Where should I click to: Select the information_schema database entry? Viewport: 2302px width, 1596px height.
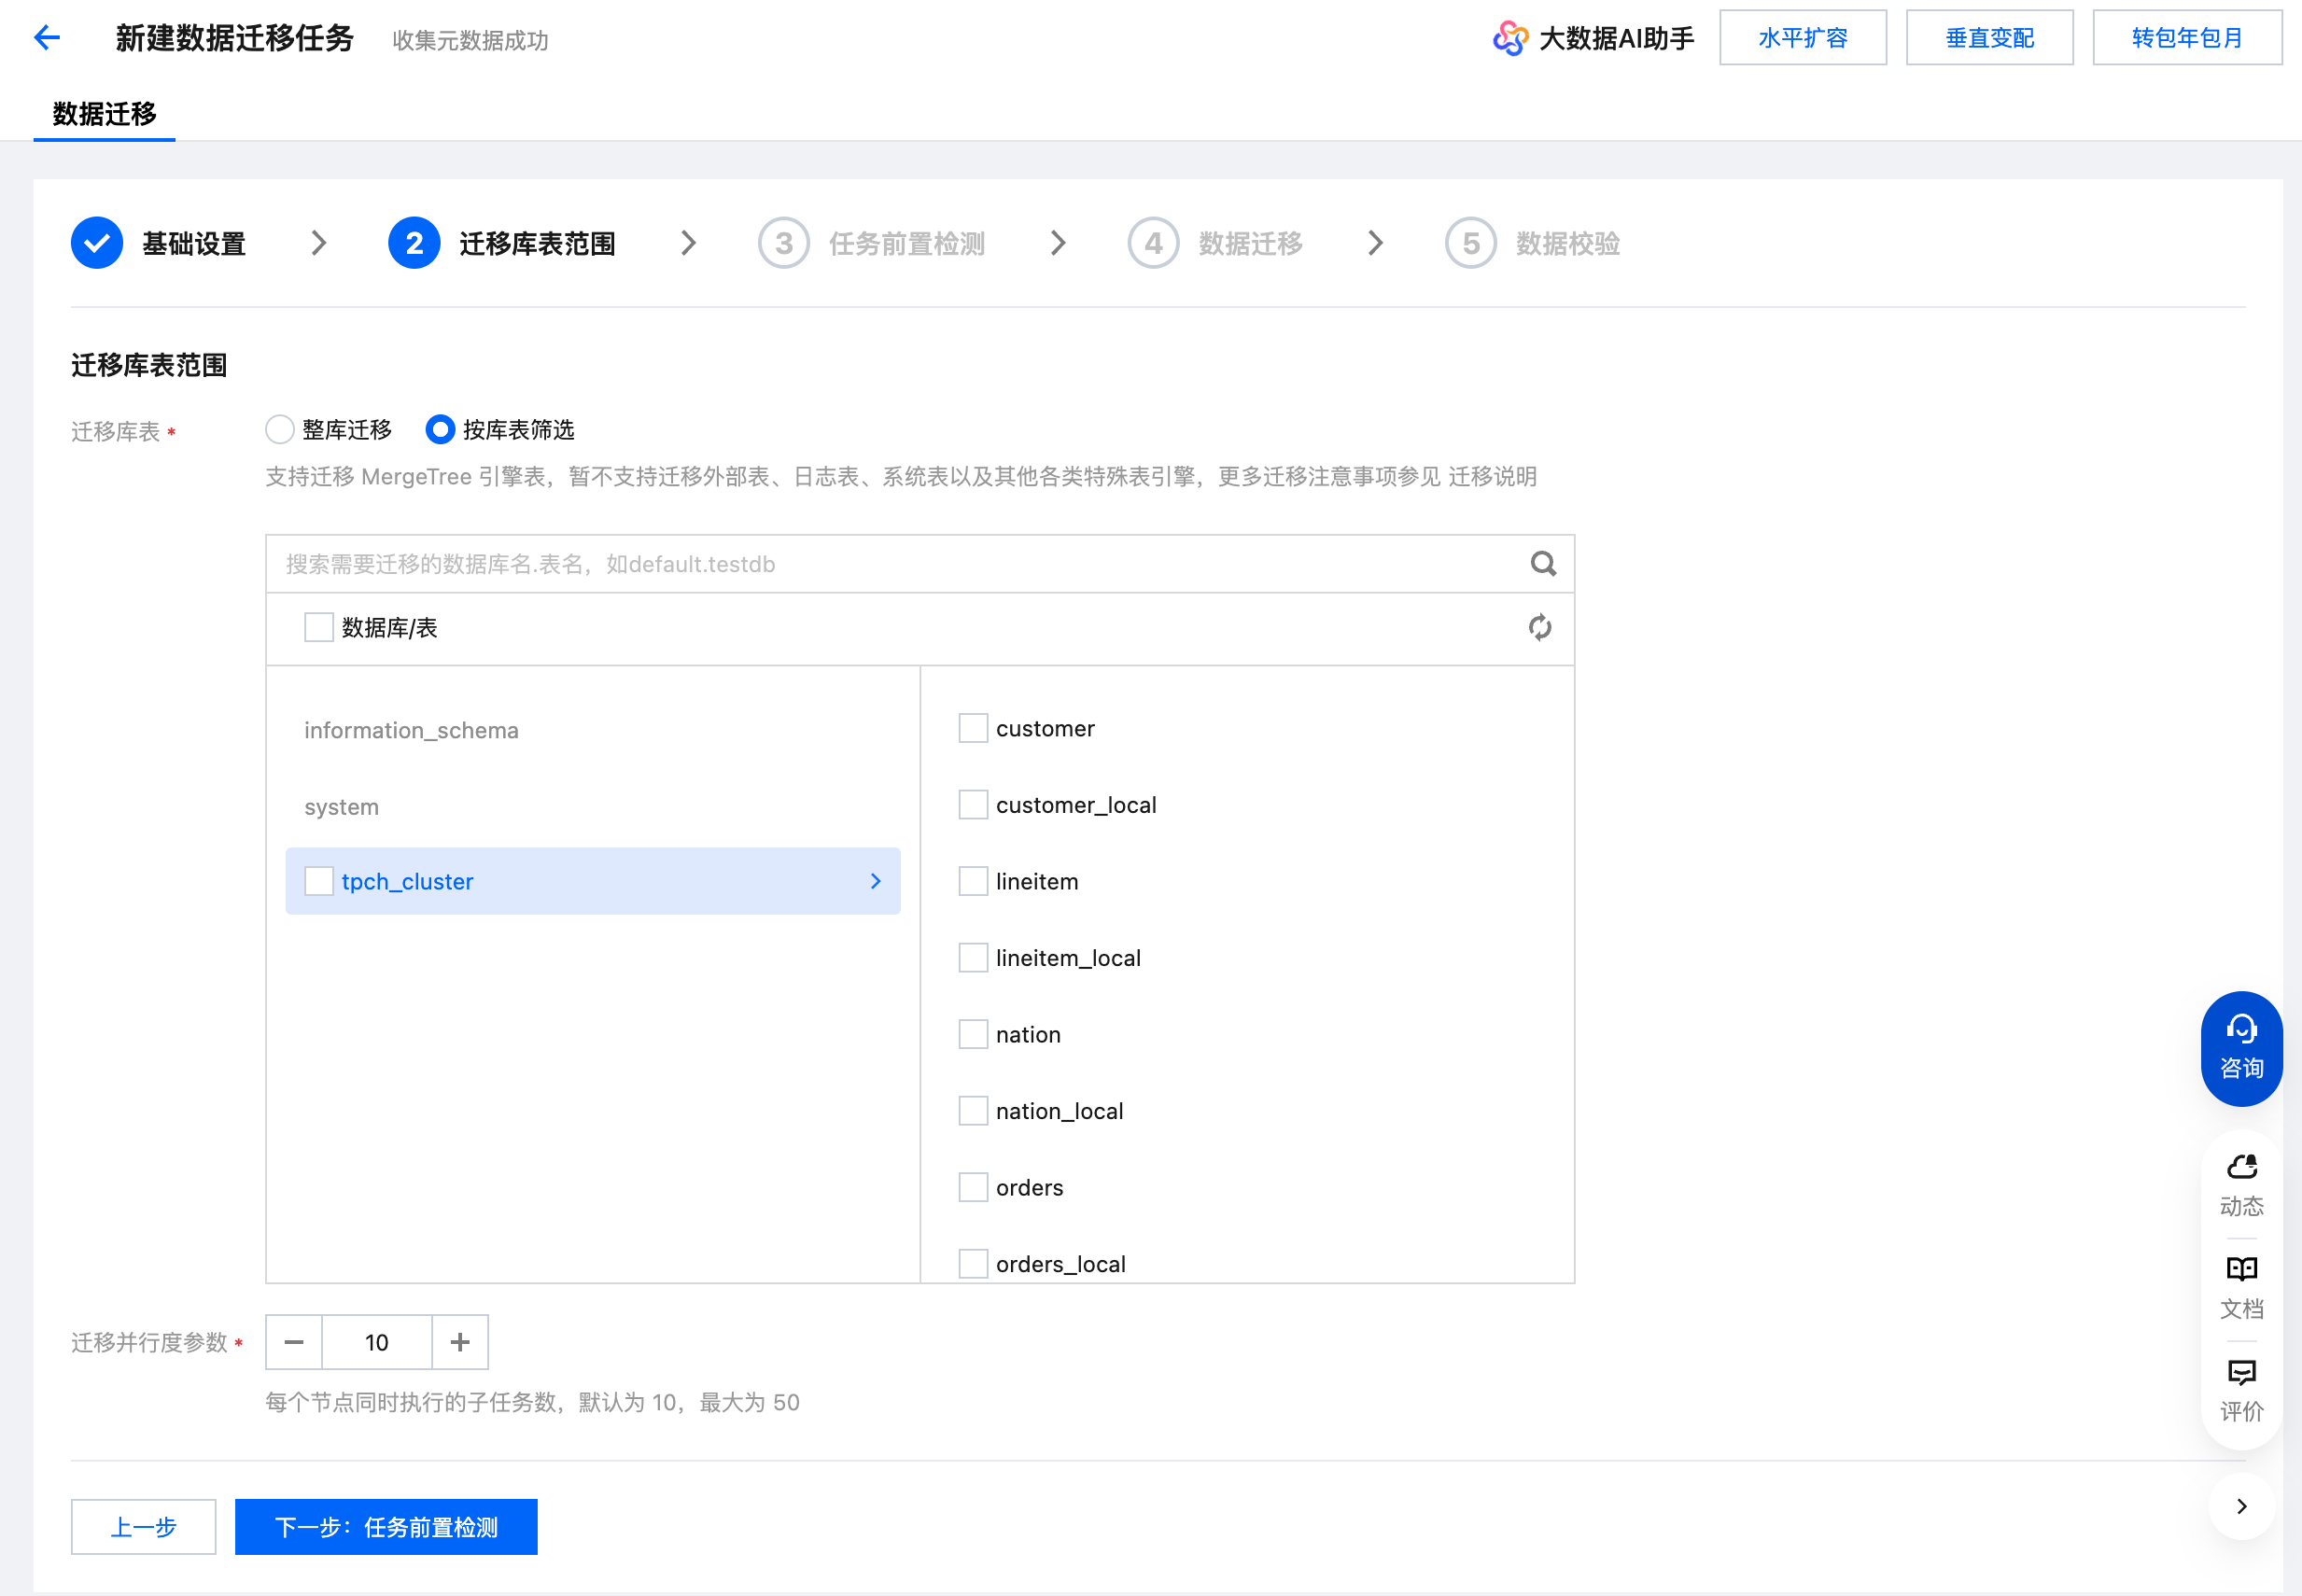click(411, 730)
